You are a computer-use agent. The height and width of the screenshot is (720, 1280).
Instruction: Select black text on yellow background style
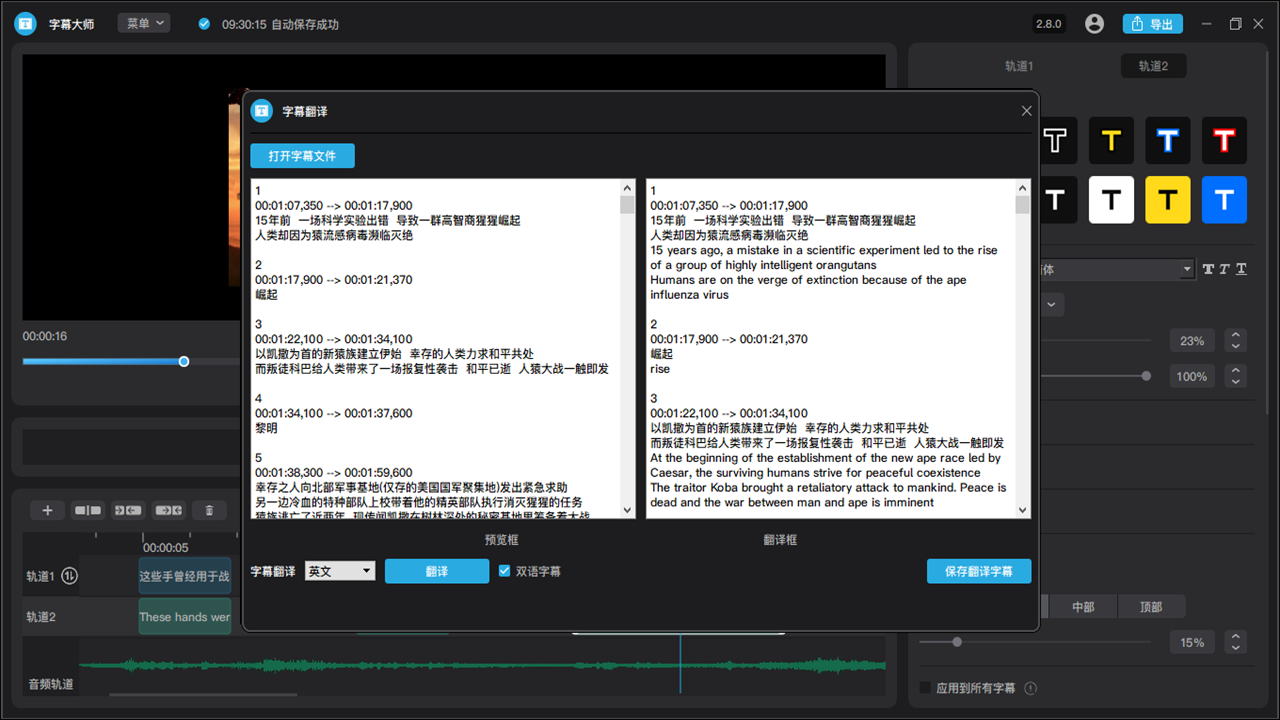1167,200
